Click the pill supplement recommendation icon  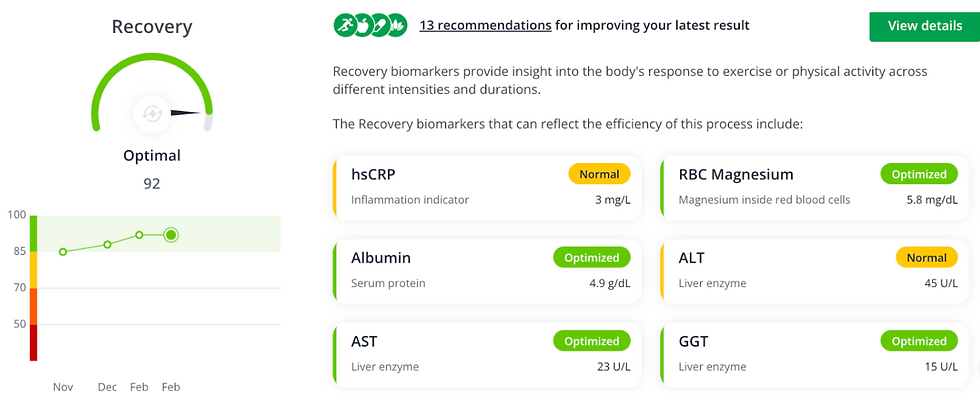379,26
